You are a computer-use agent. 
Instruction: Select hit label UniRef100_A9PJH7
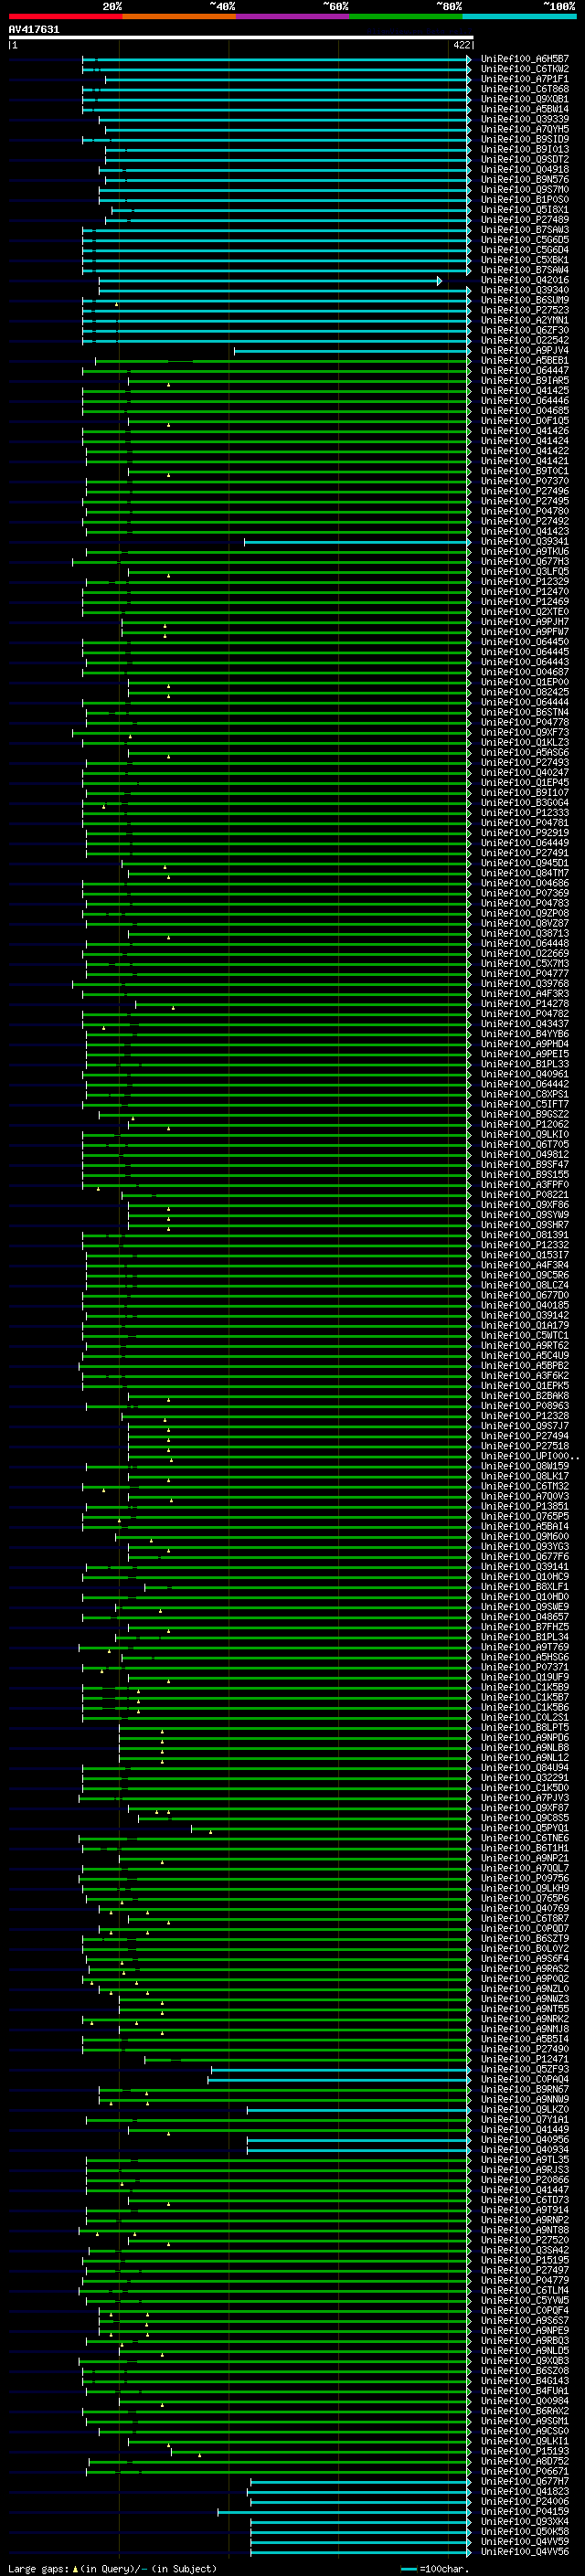click(524, 622)
